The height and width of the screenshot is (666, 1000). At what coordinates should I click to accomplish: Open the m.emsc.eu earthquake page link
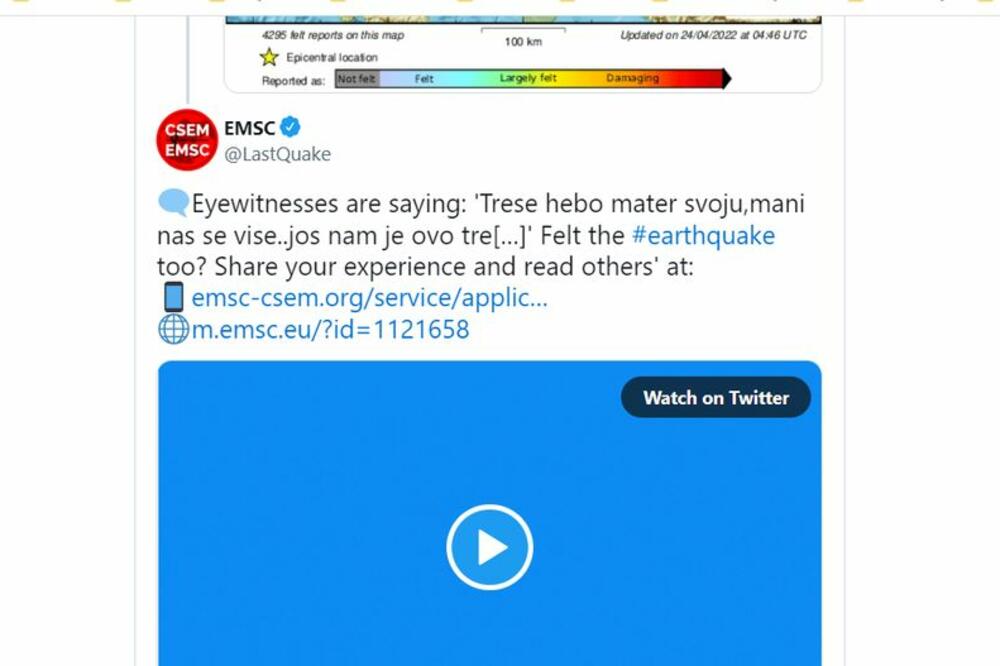(328, 329)
